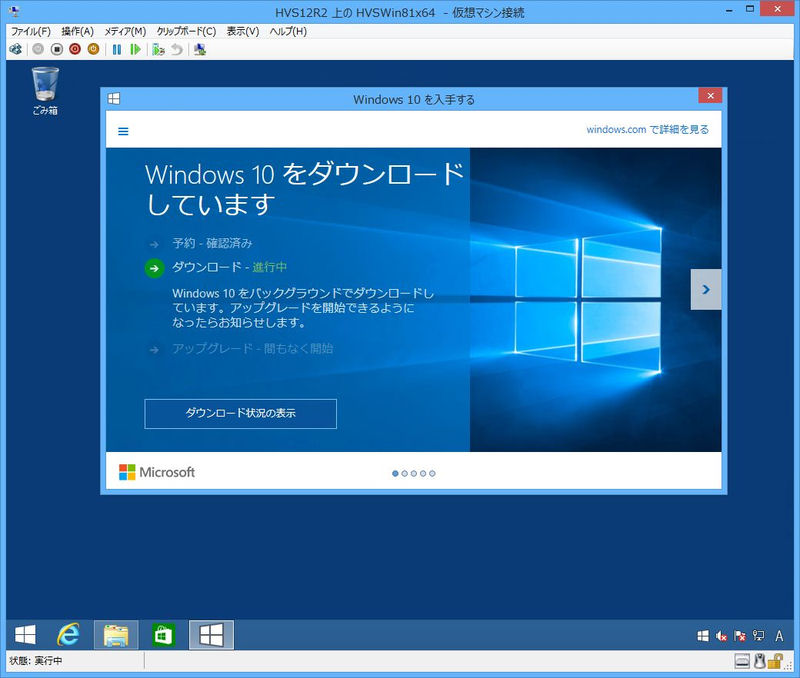Screen dimensions: 800x678
Task: Click the VM connection window title bar icon
Action: click(14, 11)
